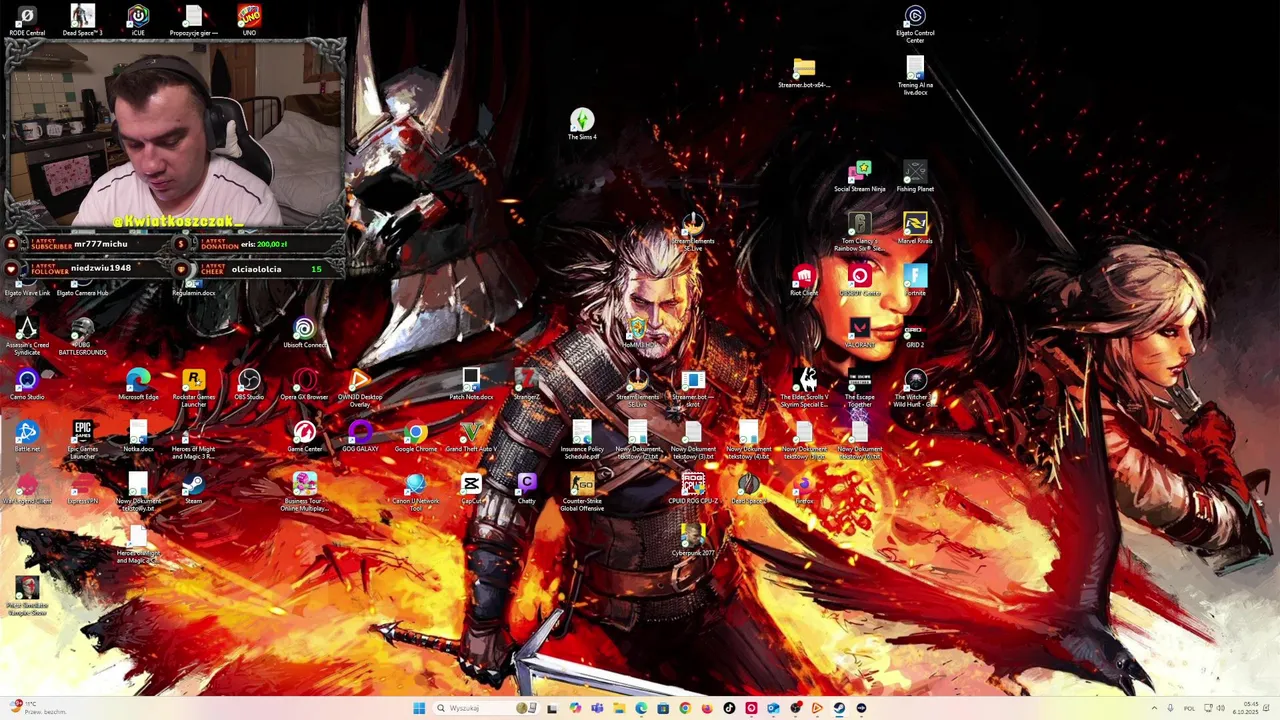Viewport: 1280px width, 720px height.
Task: Open GOG GALAXY desktop shortcut
Action: [x=360, y=437]
